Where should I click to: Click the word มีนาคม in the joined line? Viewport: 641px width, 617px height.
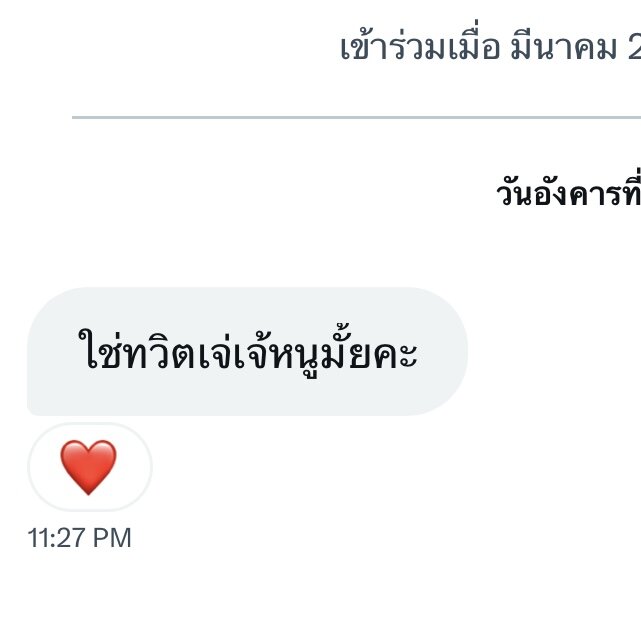click(x=564, y=48)
